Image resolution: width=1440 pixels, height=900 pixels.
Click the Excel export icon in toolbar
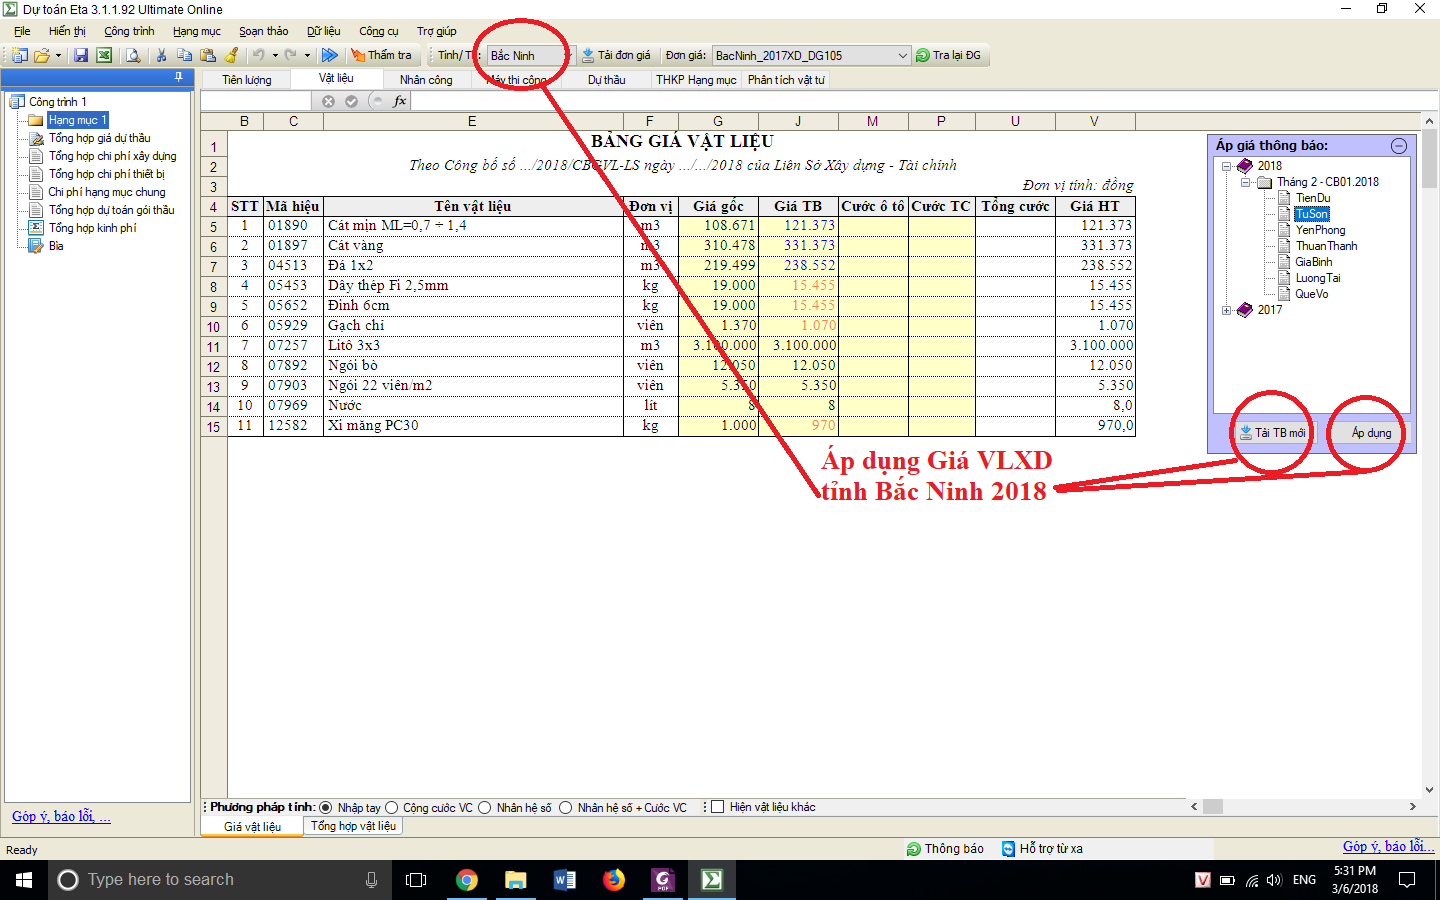click(104, 56)
